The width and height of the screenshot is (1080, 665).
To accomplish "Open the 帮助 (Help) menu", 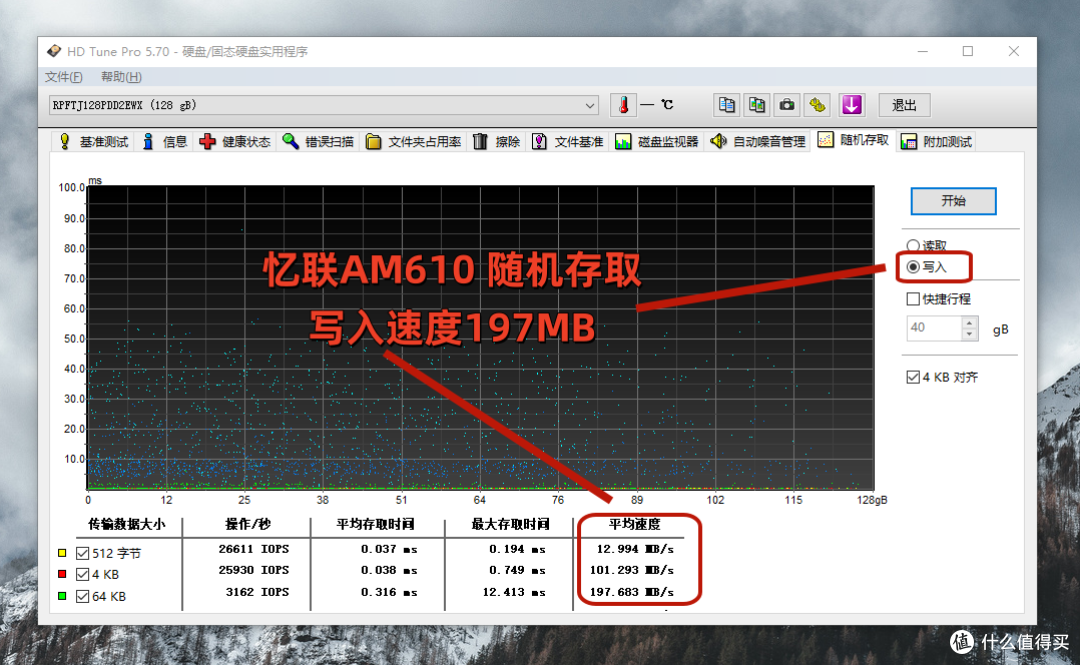I will pyautogui.click(x=120, y=77).
